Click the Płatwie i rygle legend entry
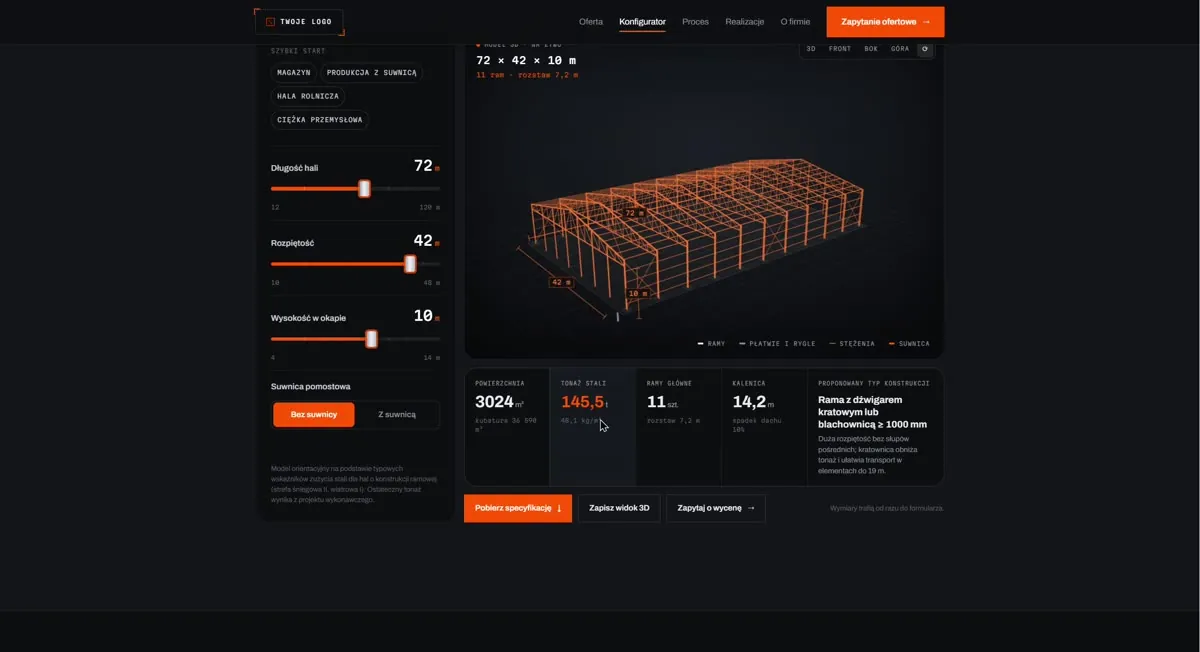1200x652 pixels. (778, 344)
